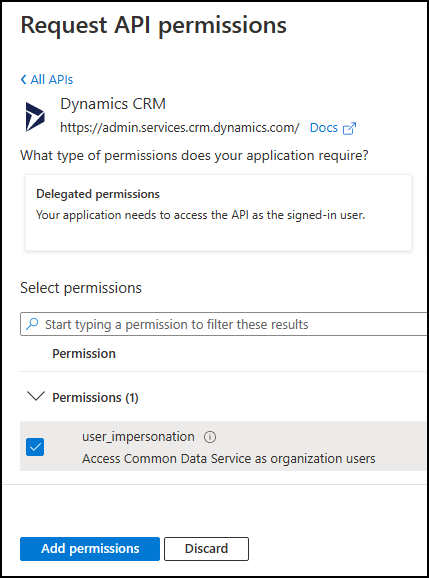Click the 'Permissions (1)' group label
Screen dimensions: 429x578
(x=95, y=397)
